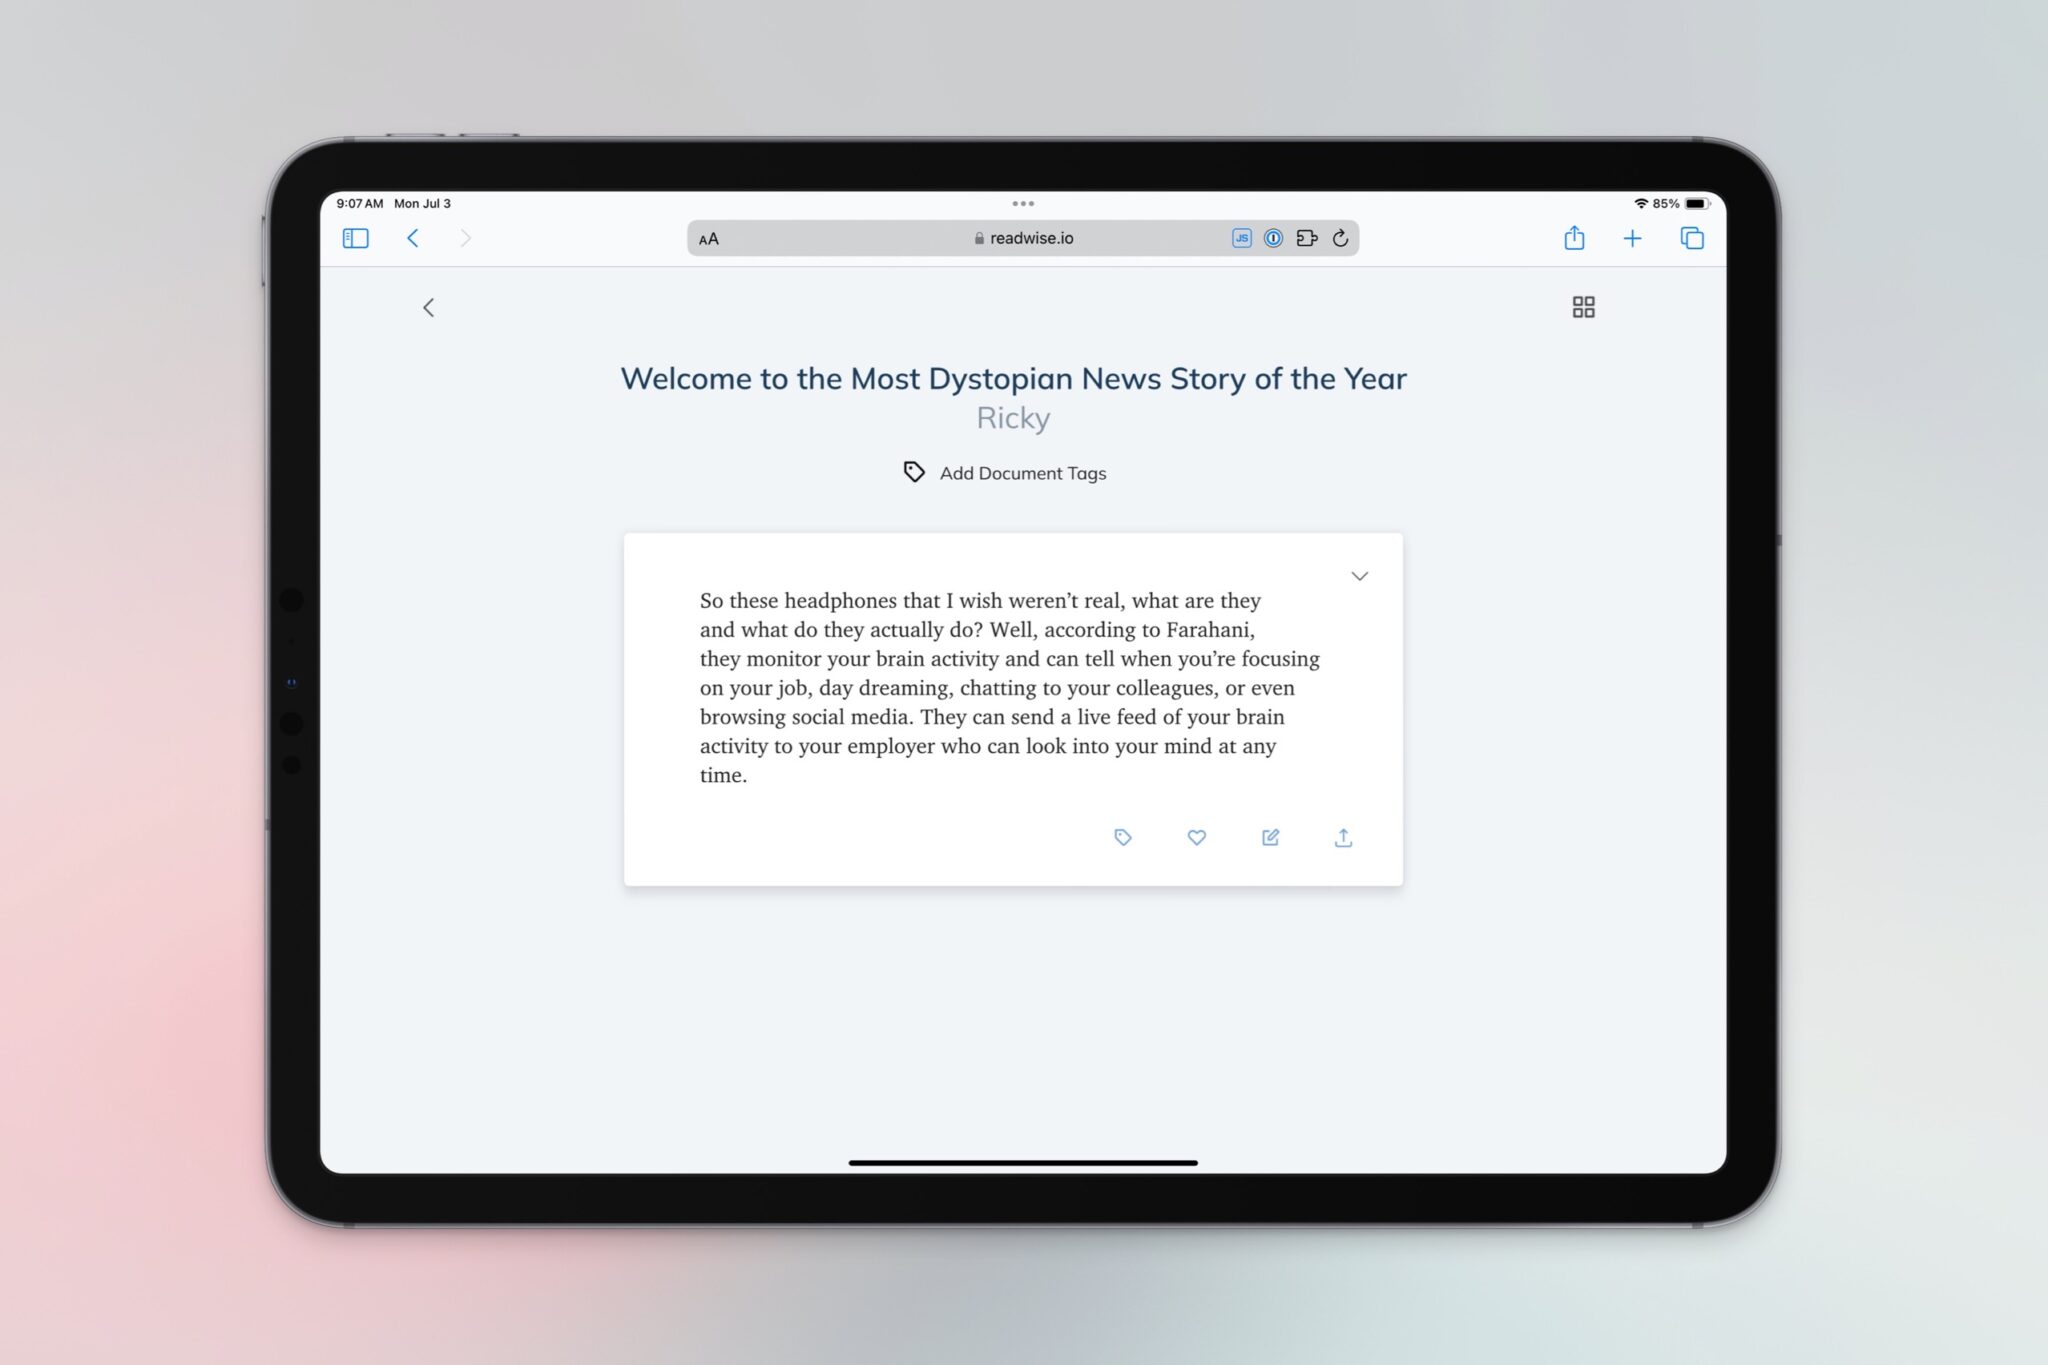
Task: Open the AA page settings menu
Action: (709, 238)
